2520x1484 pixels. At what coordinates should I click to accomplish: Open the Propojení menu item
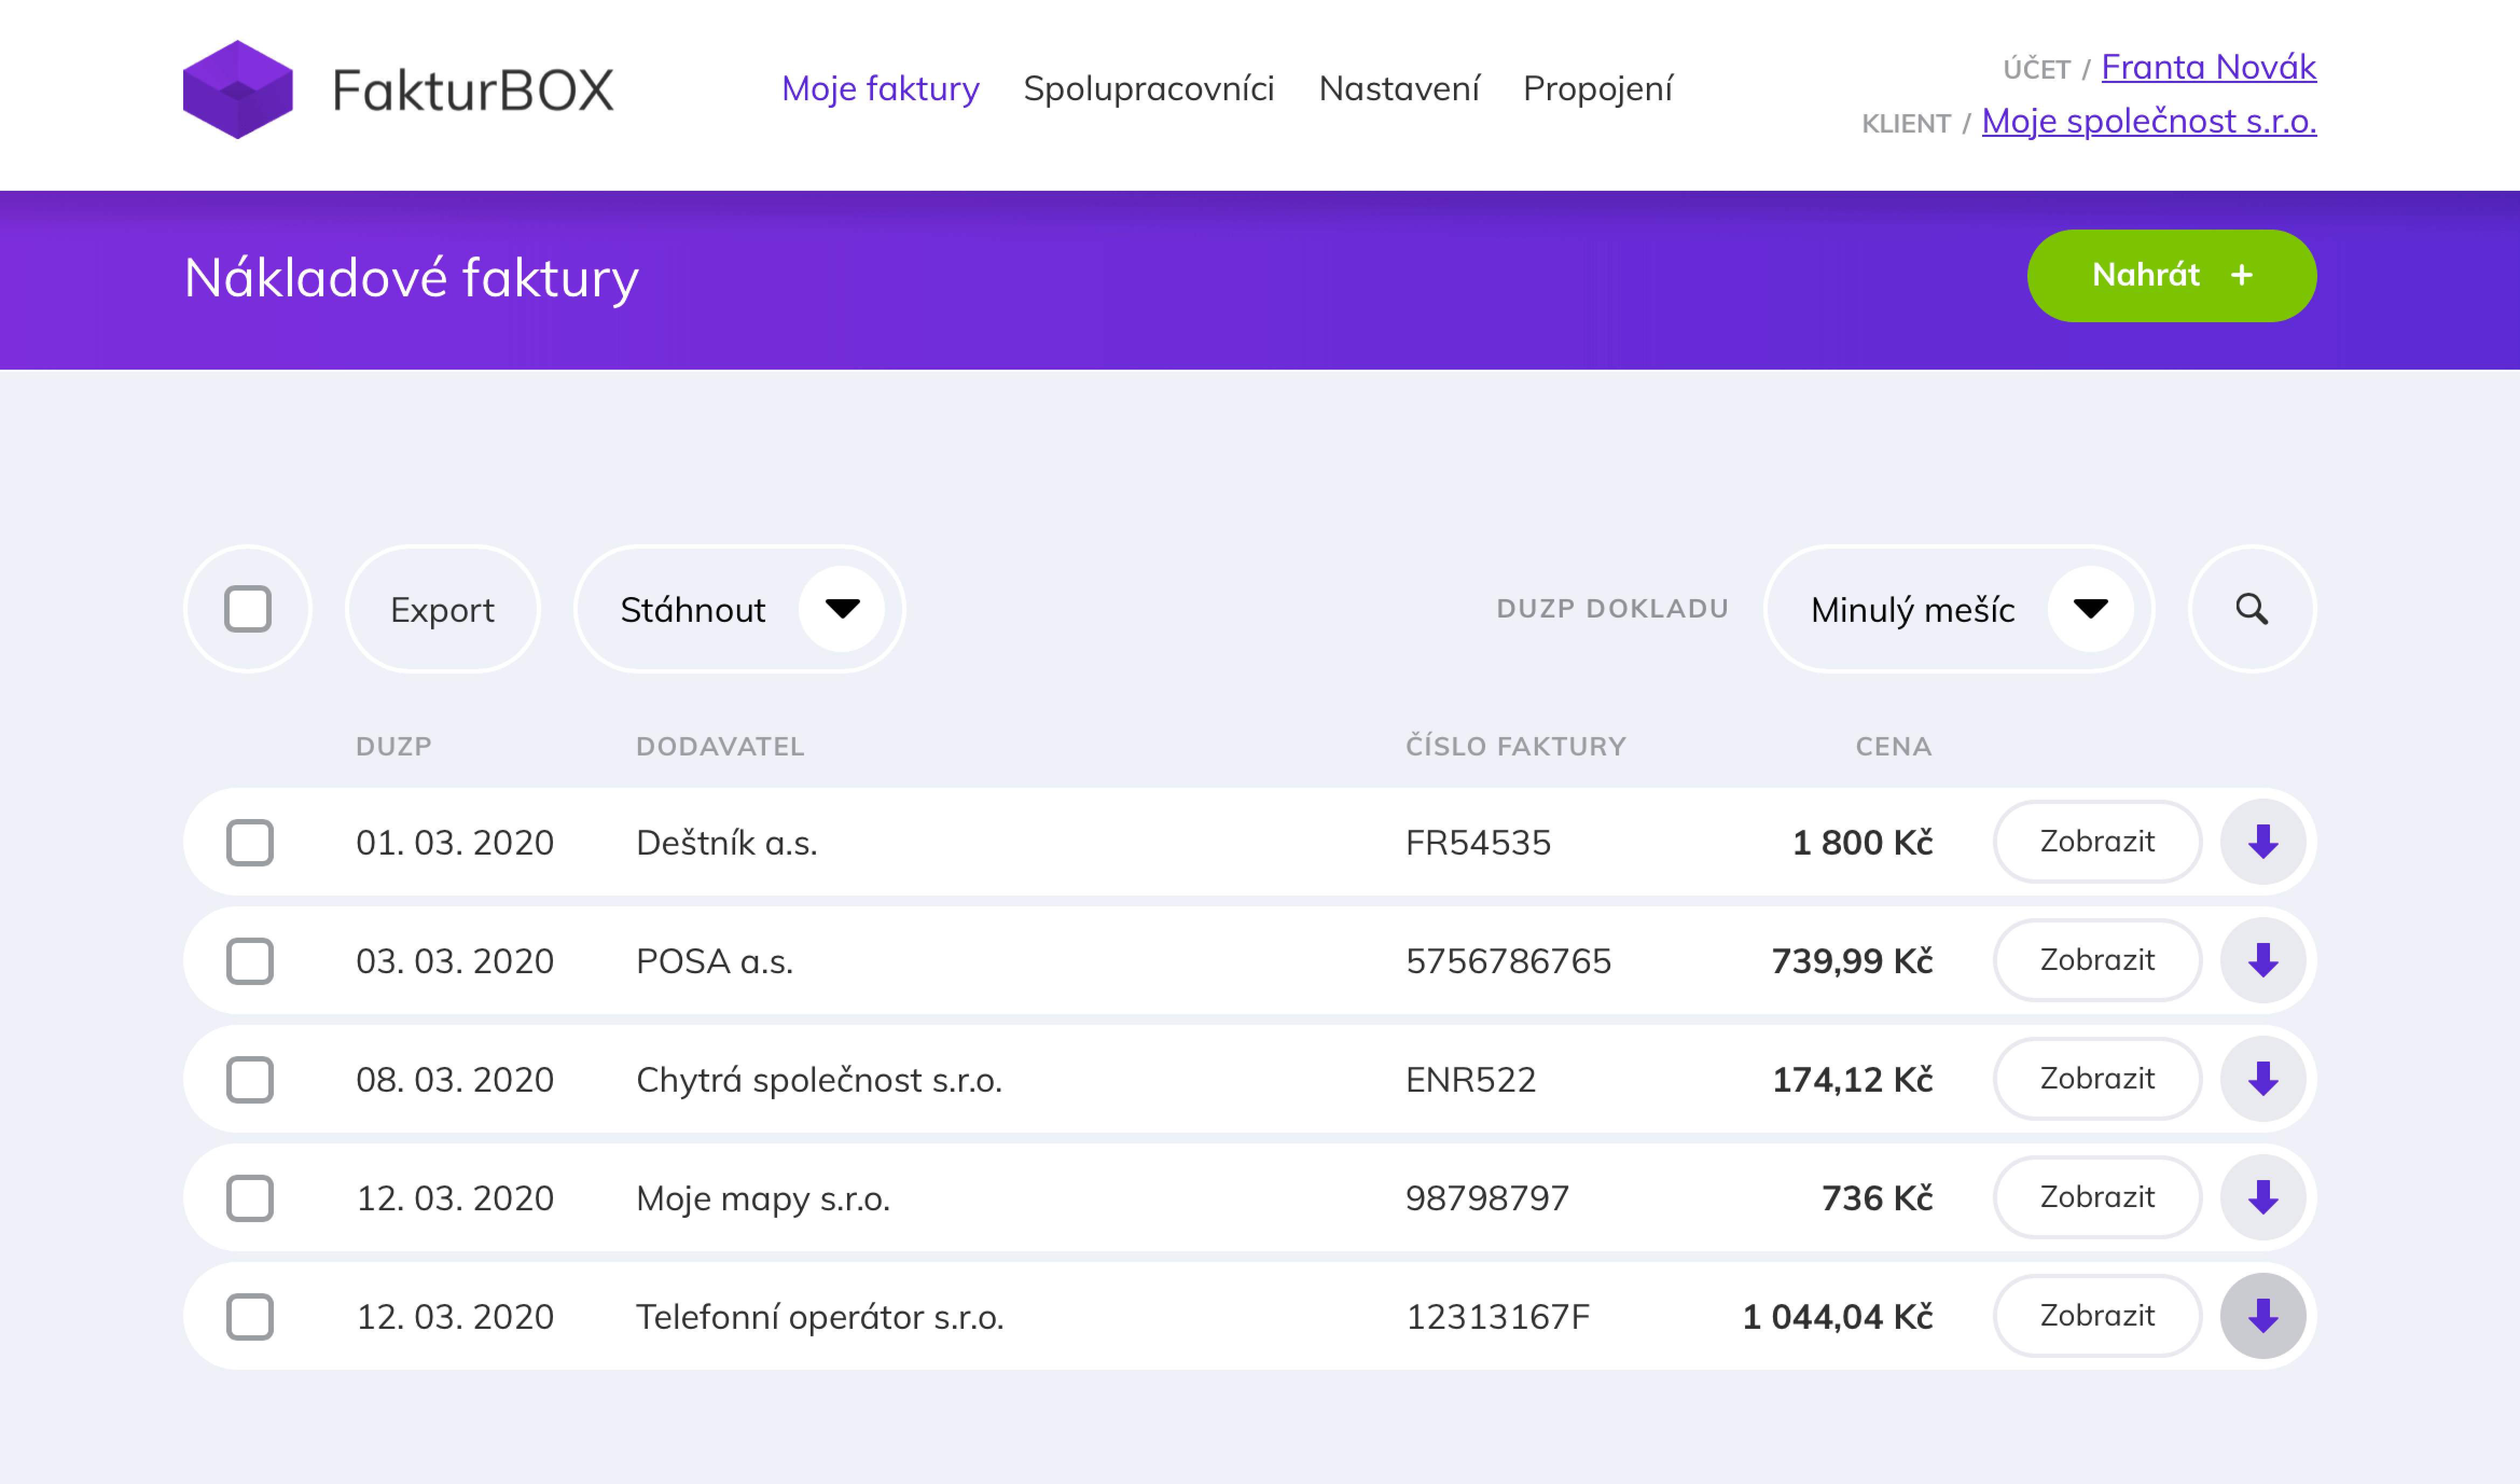(1597, 89)
